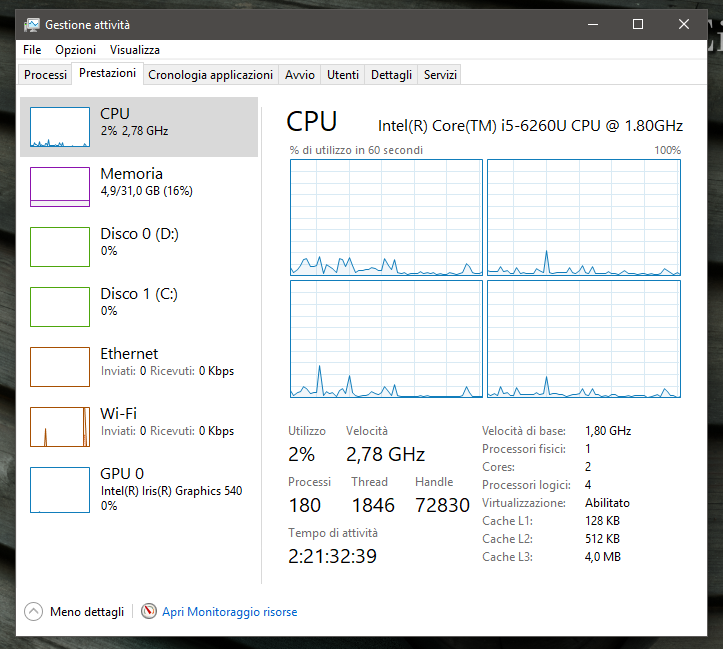Click the 2,78 GHz Velocità value
This screenshot has height=649, width=723.
click(x=385, y=454)
